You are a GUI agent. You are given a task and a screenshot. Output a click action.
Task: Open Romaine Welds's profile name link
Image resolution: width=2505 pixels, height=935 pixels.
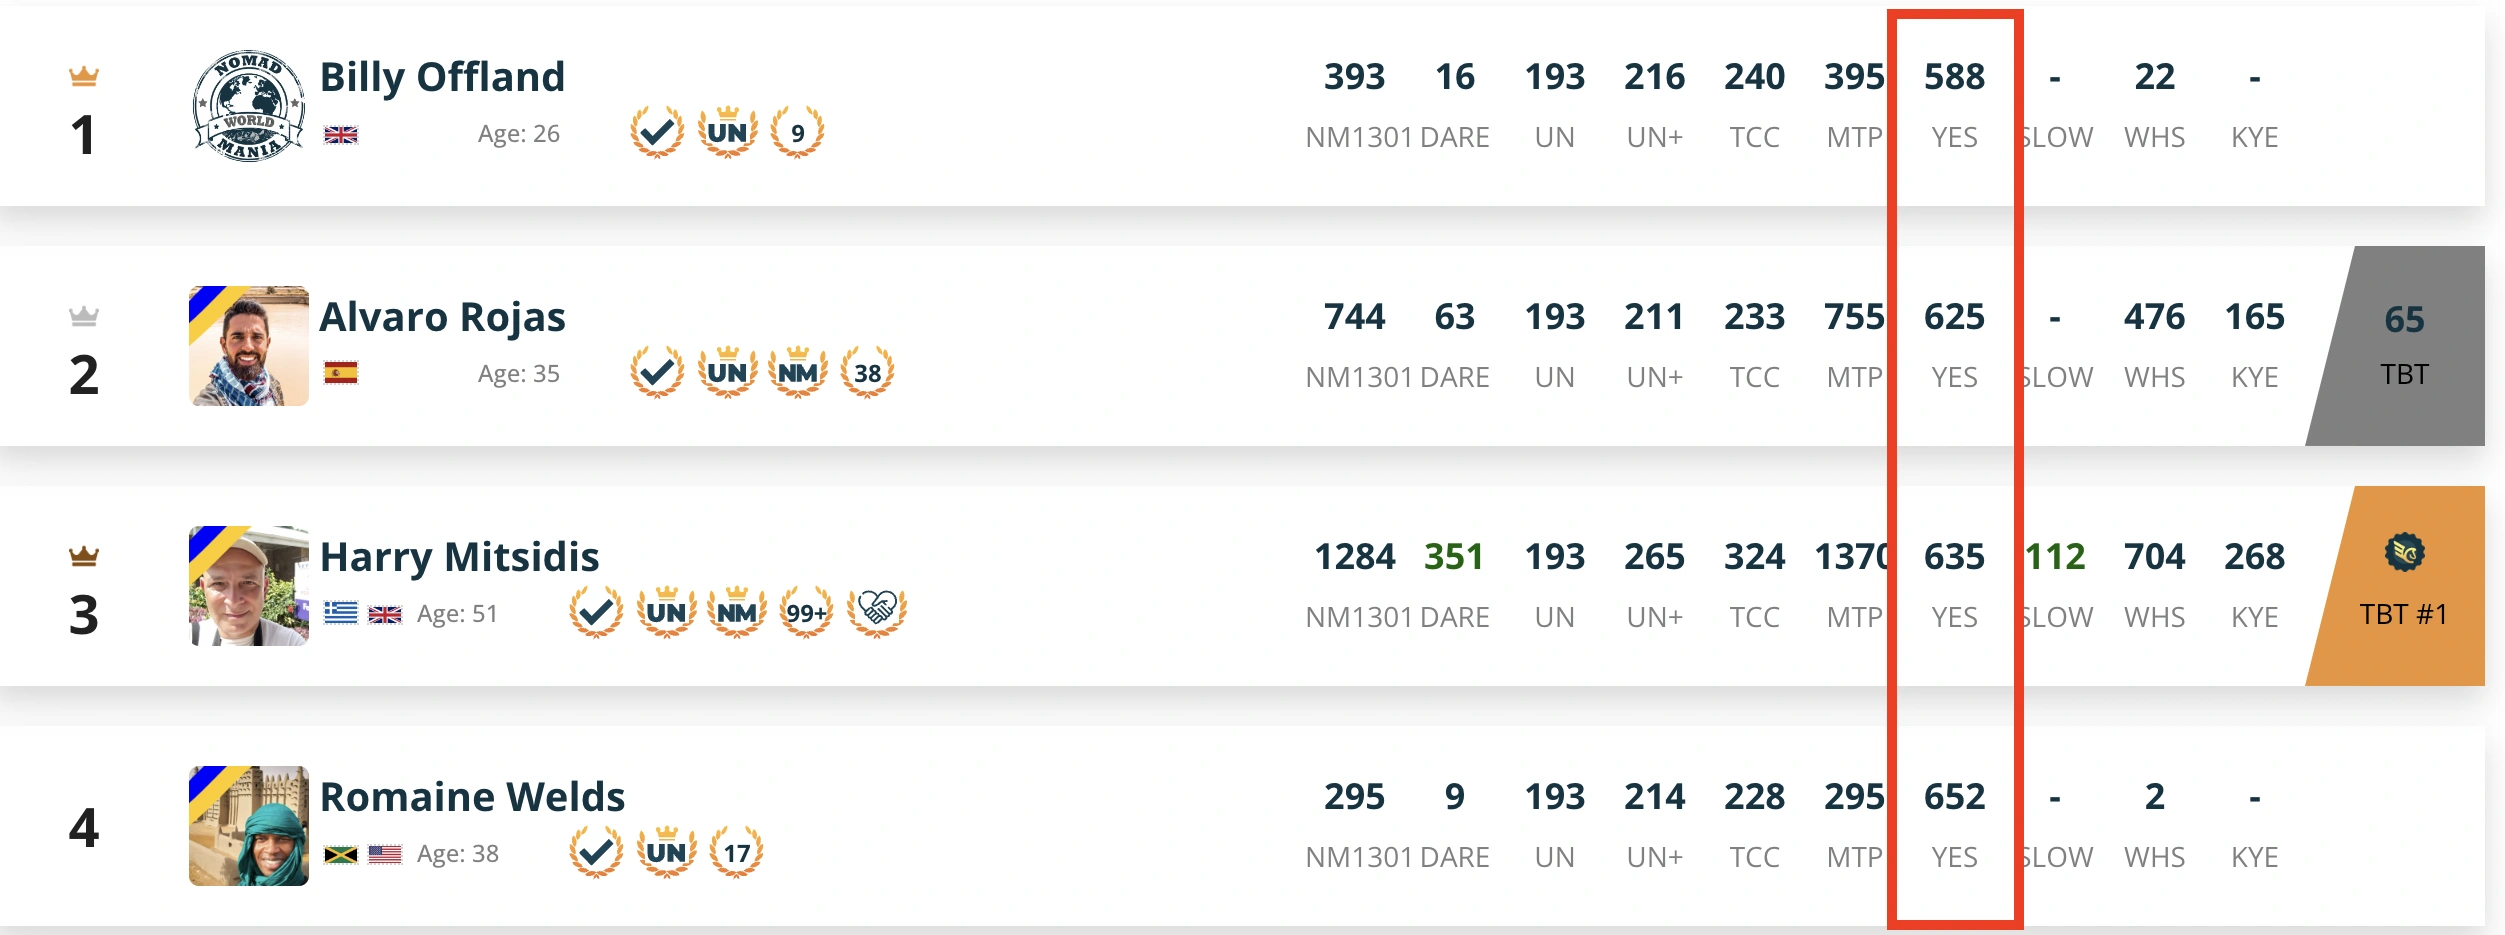472,797
